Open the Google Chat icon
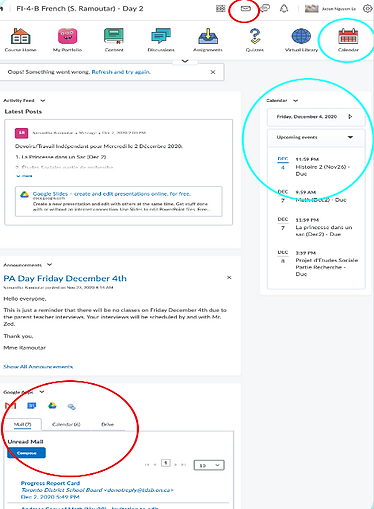The height and width of the screenshot is (509, 374). pyautogui.click(x=72, y=406)
